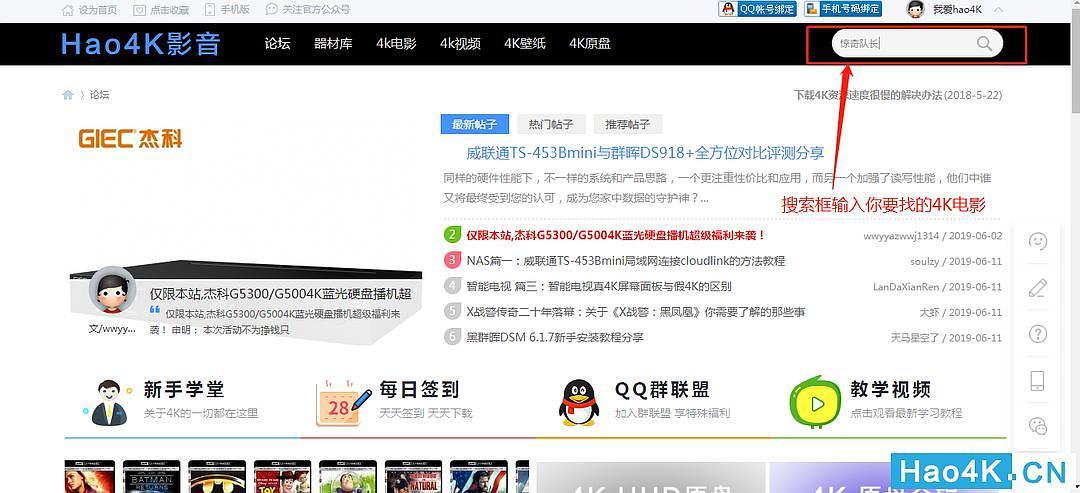1080x493 pixels.
Task: Click the 手机版 link
Action: tap(228, 10)
